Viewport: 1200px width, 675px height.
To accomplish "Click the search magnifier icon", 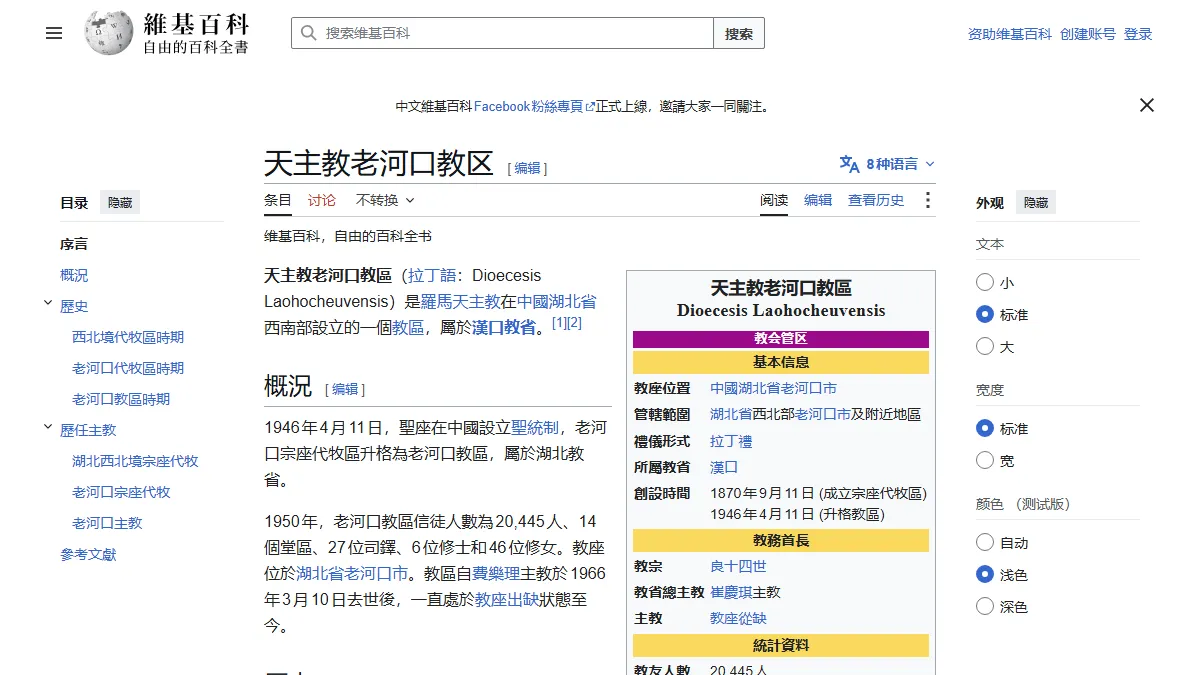I will [308, 33].
